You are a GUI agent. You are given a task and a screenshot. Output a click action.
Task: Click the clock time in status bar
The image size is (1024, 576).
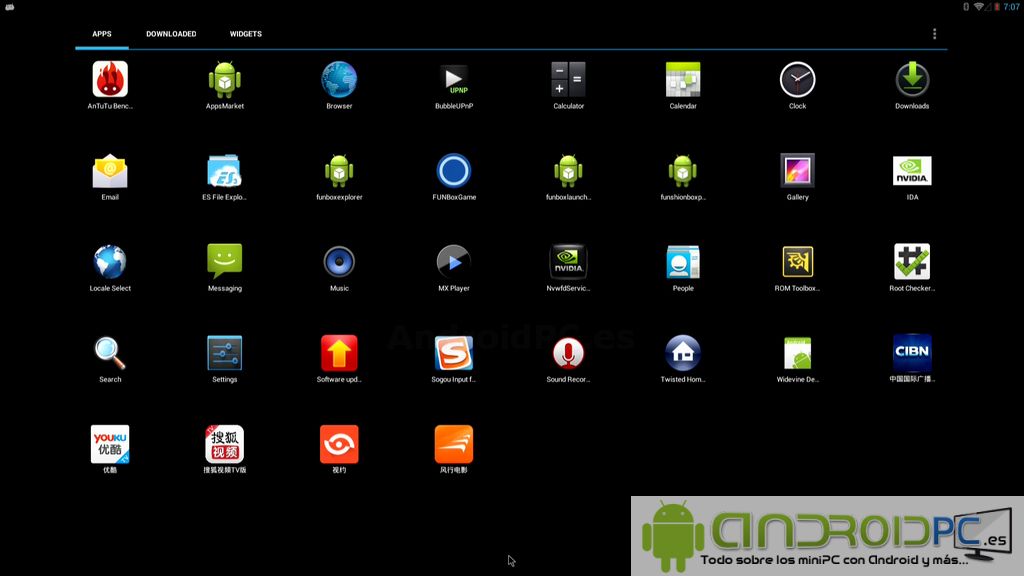(x=1011, y=7)
